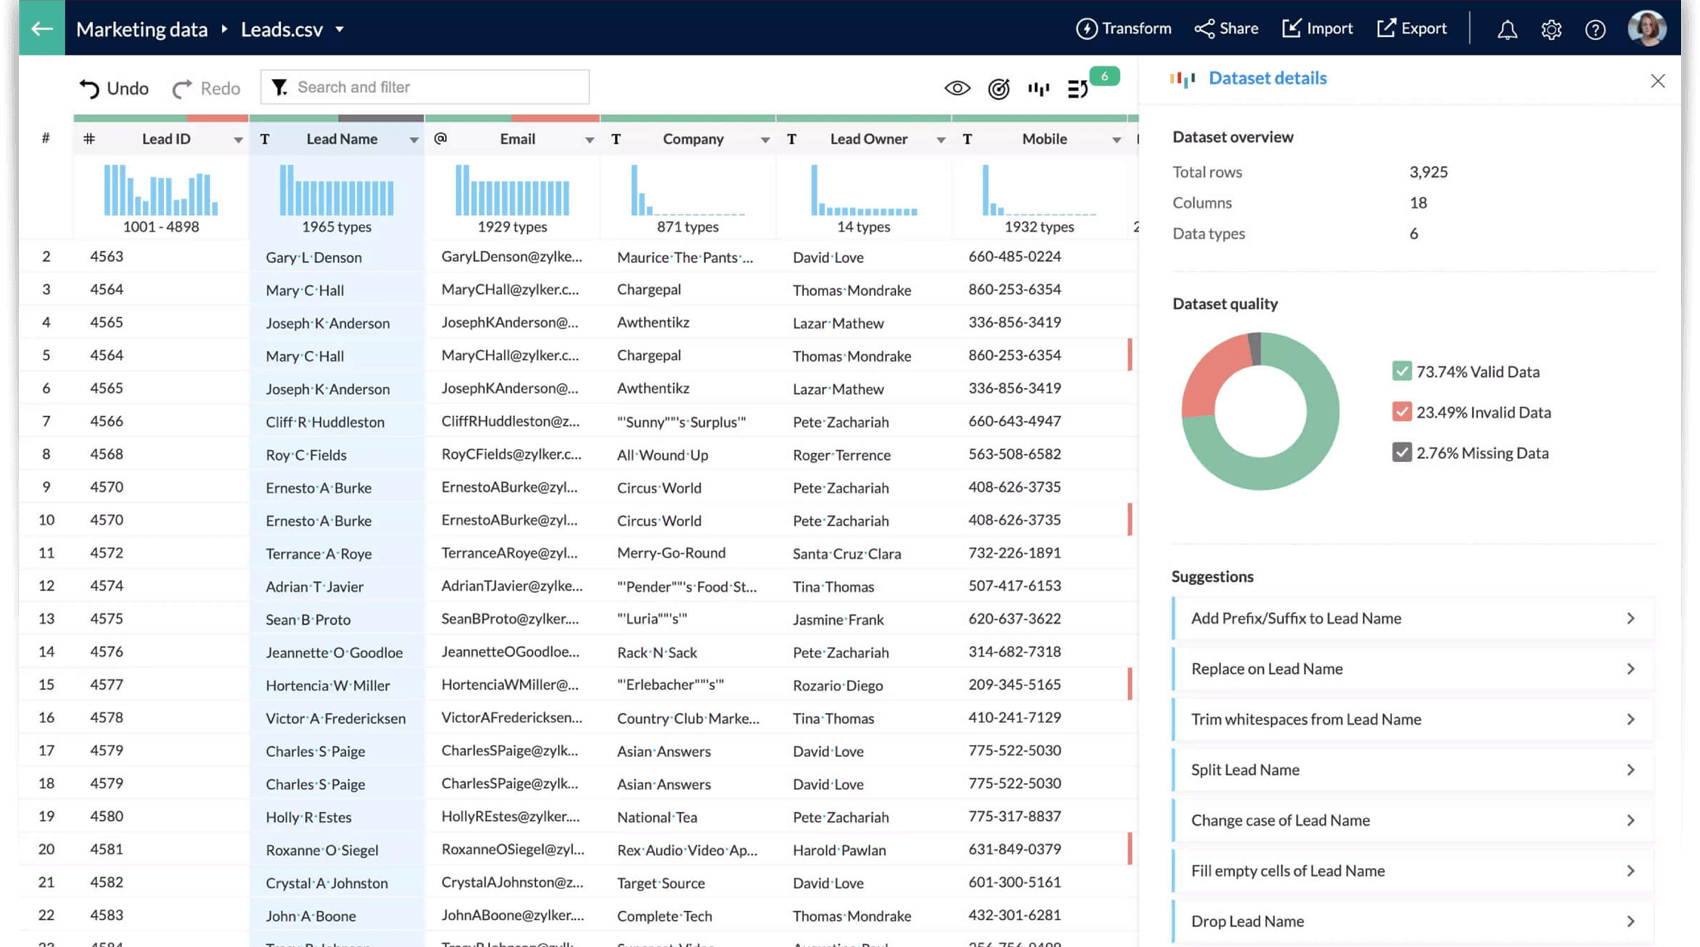Click the Undo button
The width and height of the screenshot is (1700, 947).
(x=112, y=88)
